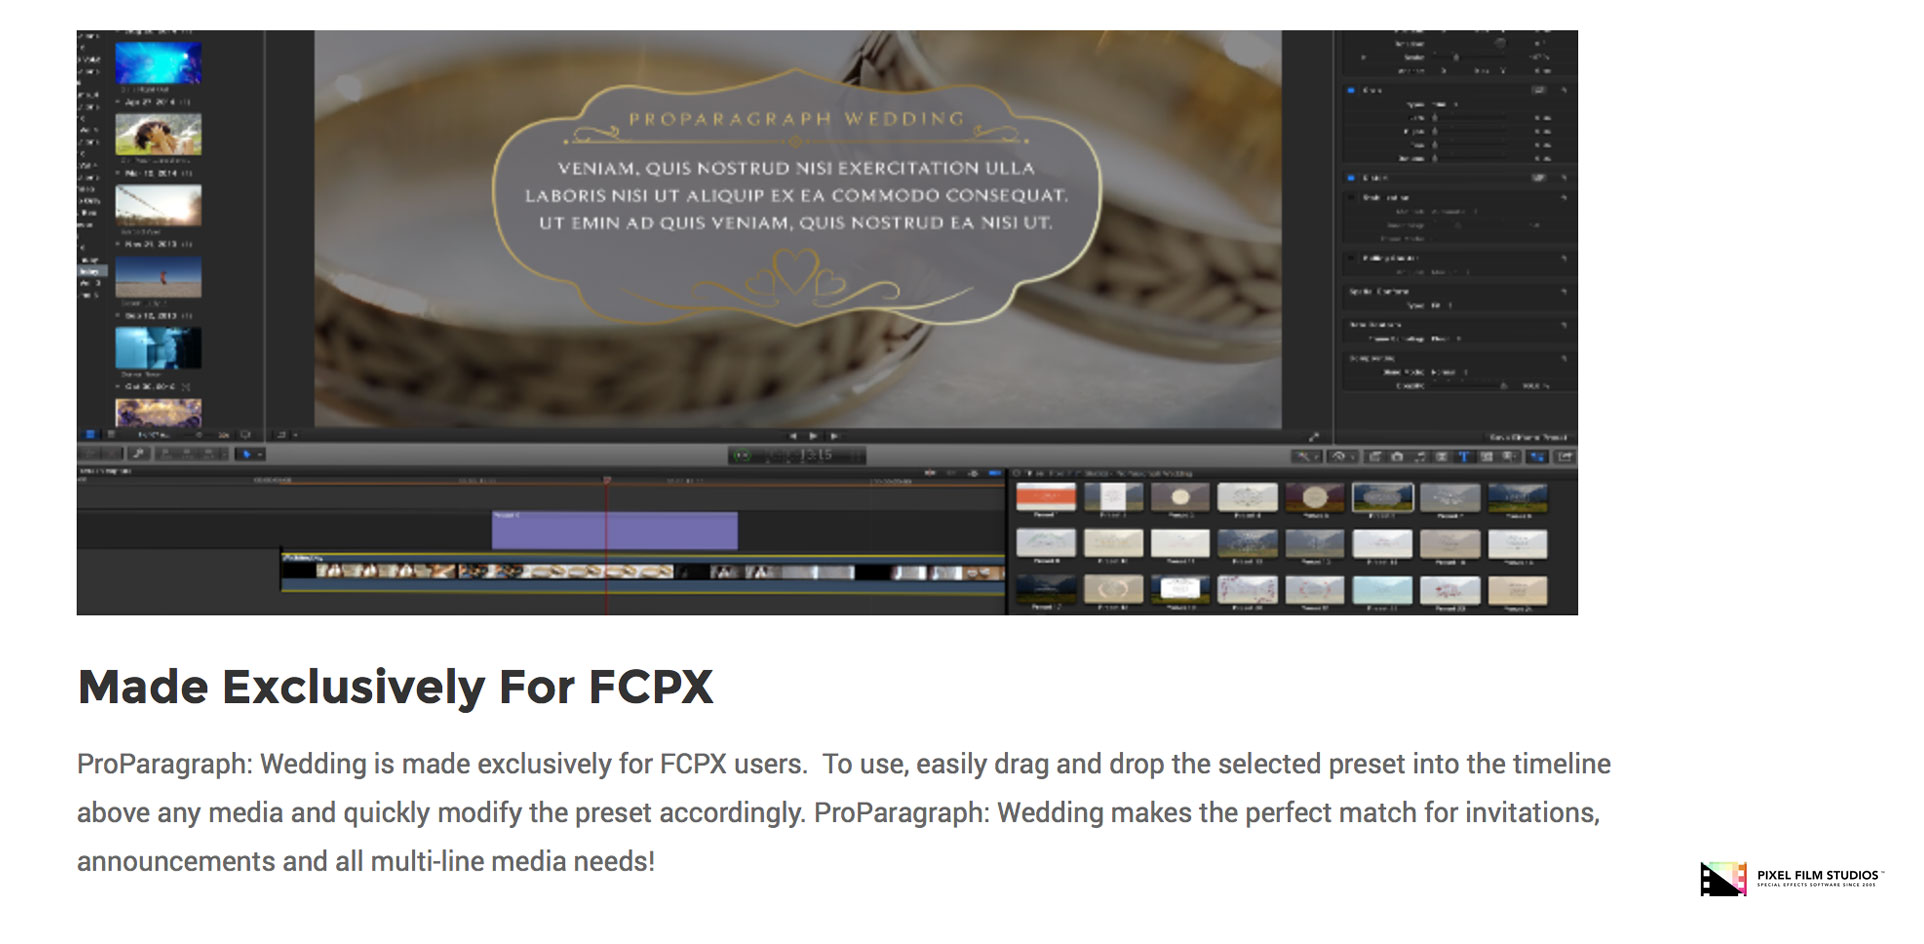Select the highlighted Preset 6 title thumbnail

tap(1382, 497)
